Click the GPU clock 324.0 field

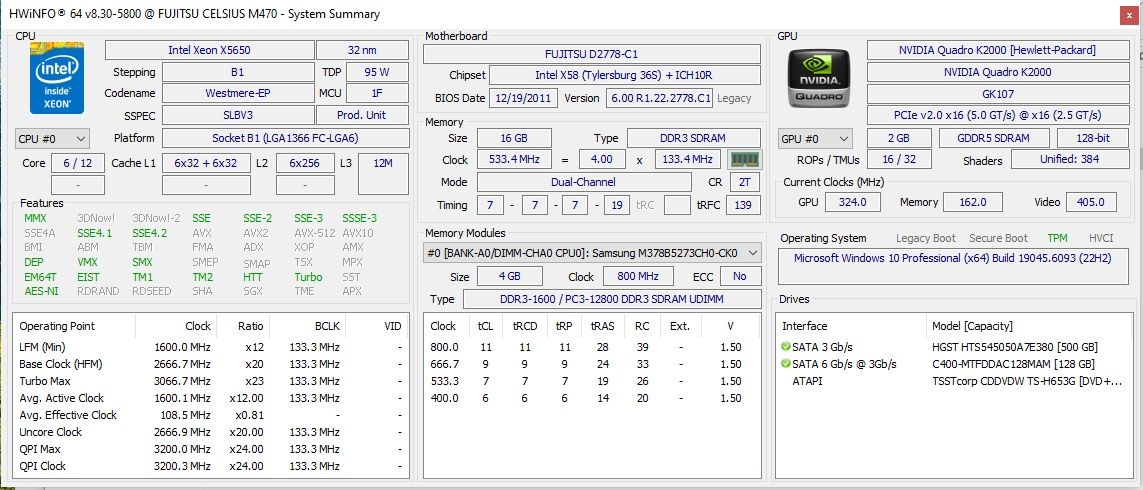point(852,202)
